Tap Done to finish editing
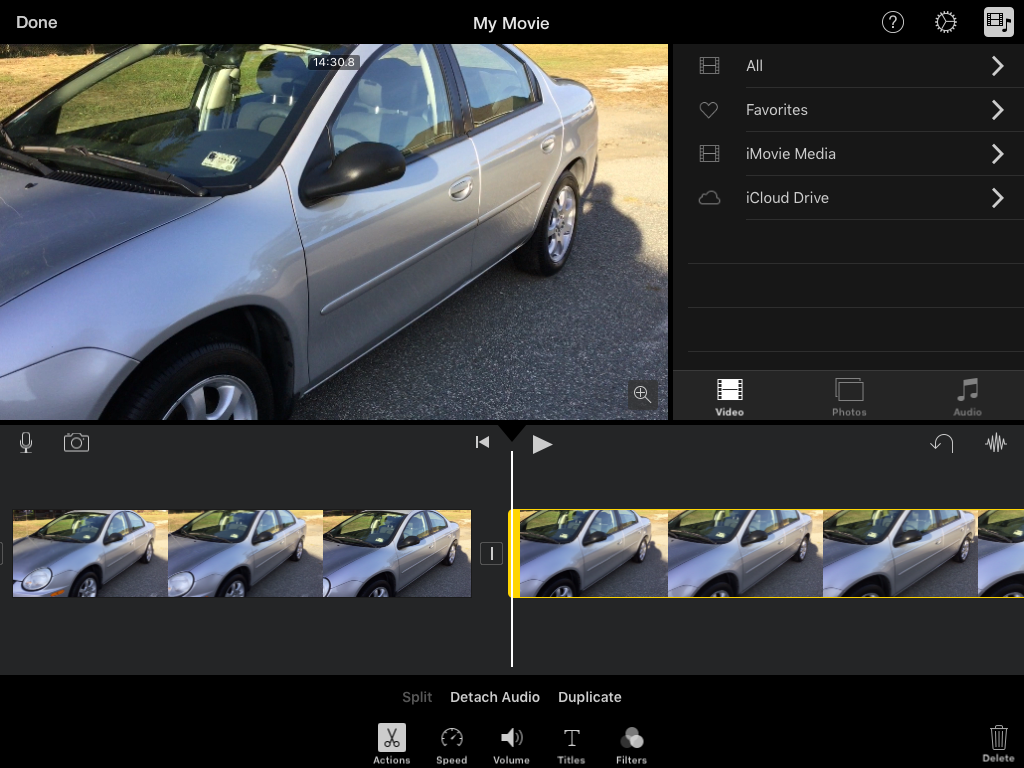 point(37,22)
